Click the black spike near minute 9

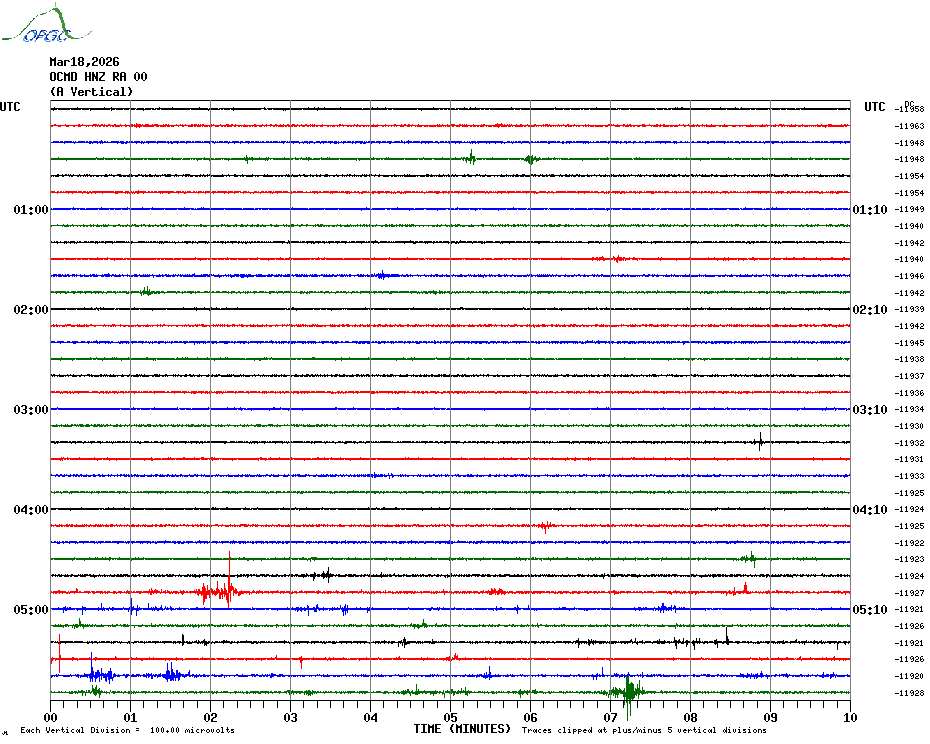pyautogui.click(x=760, y=441)
